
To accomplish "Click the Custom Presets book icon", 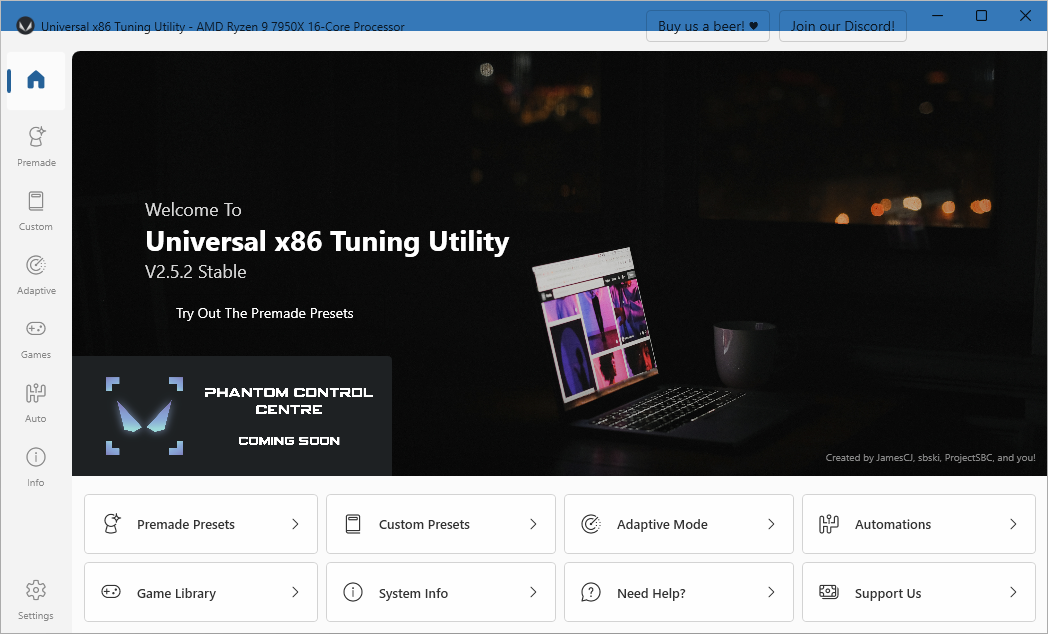I will tap(353, 524).
